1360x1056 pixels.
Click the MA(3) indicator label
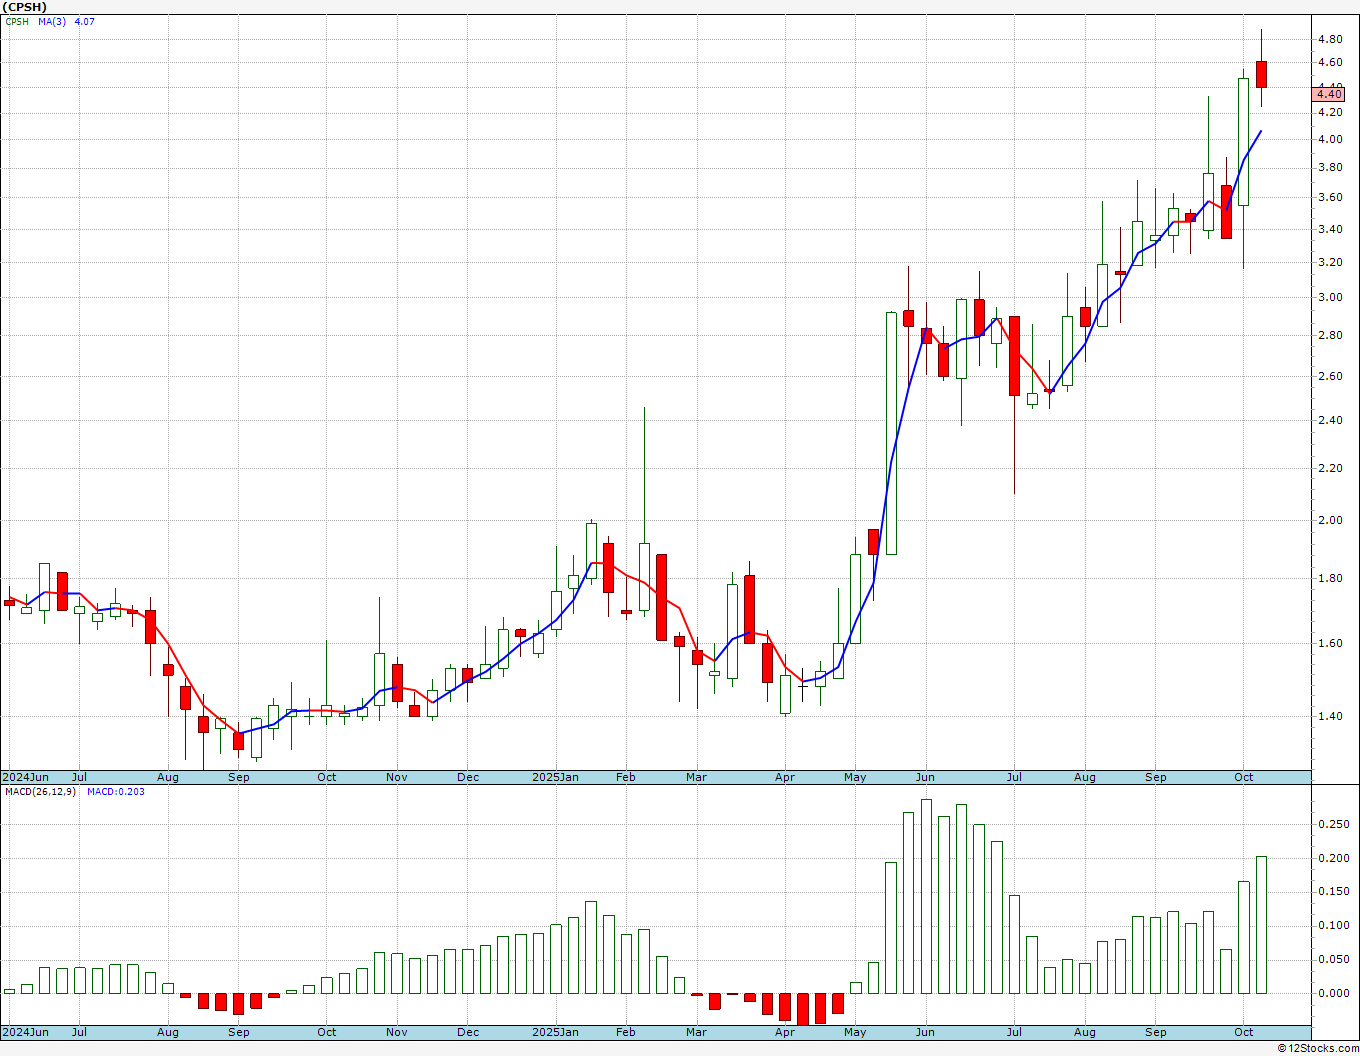[x=52, y=21]
